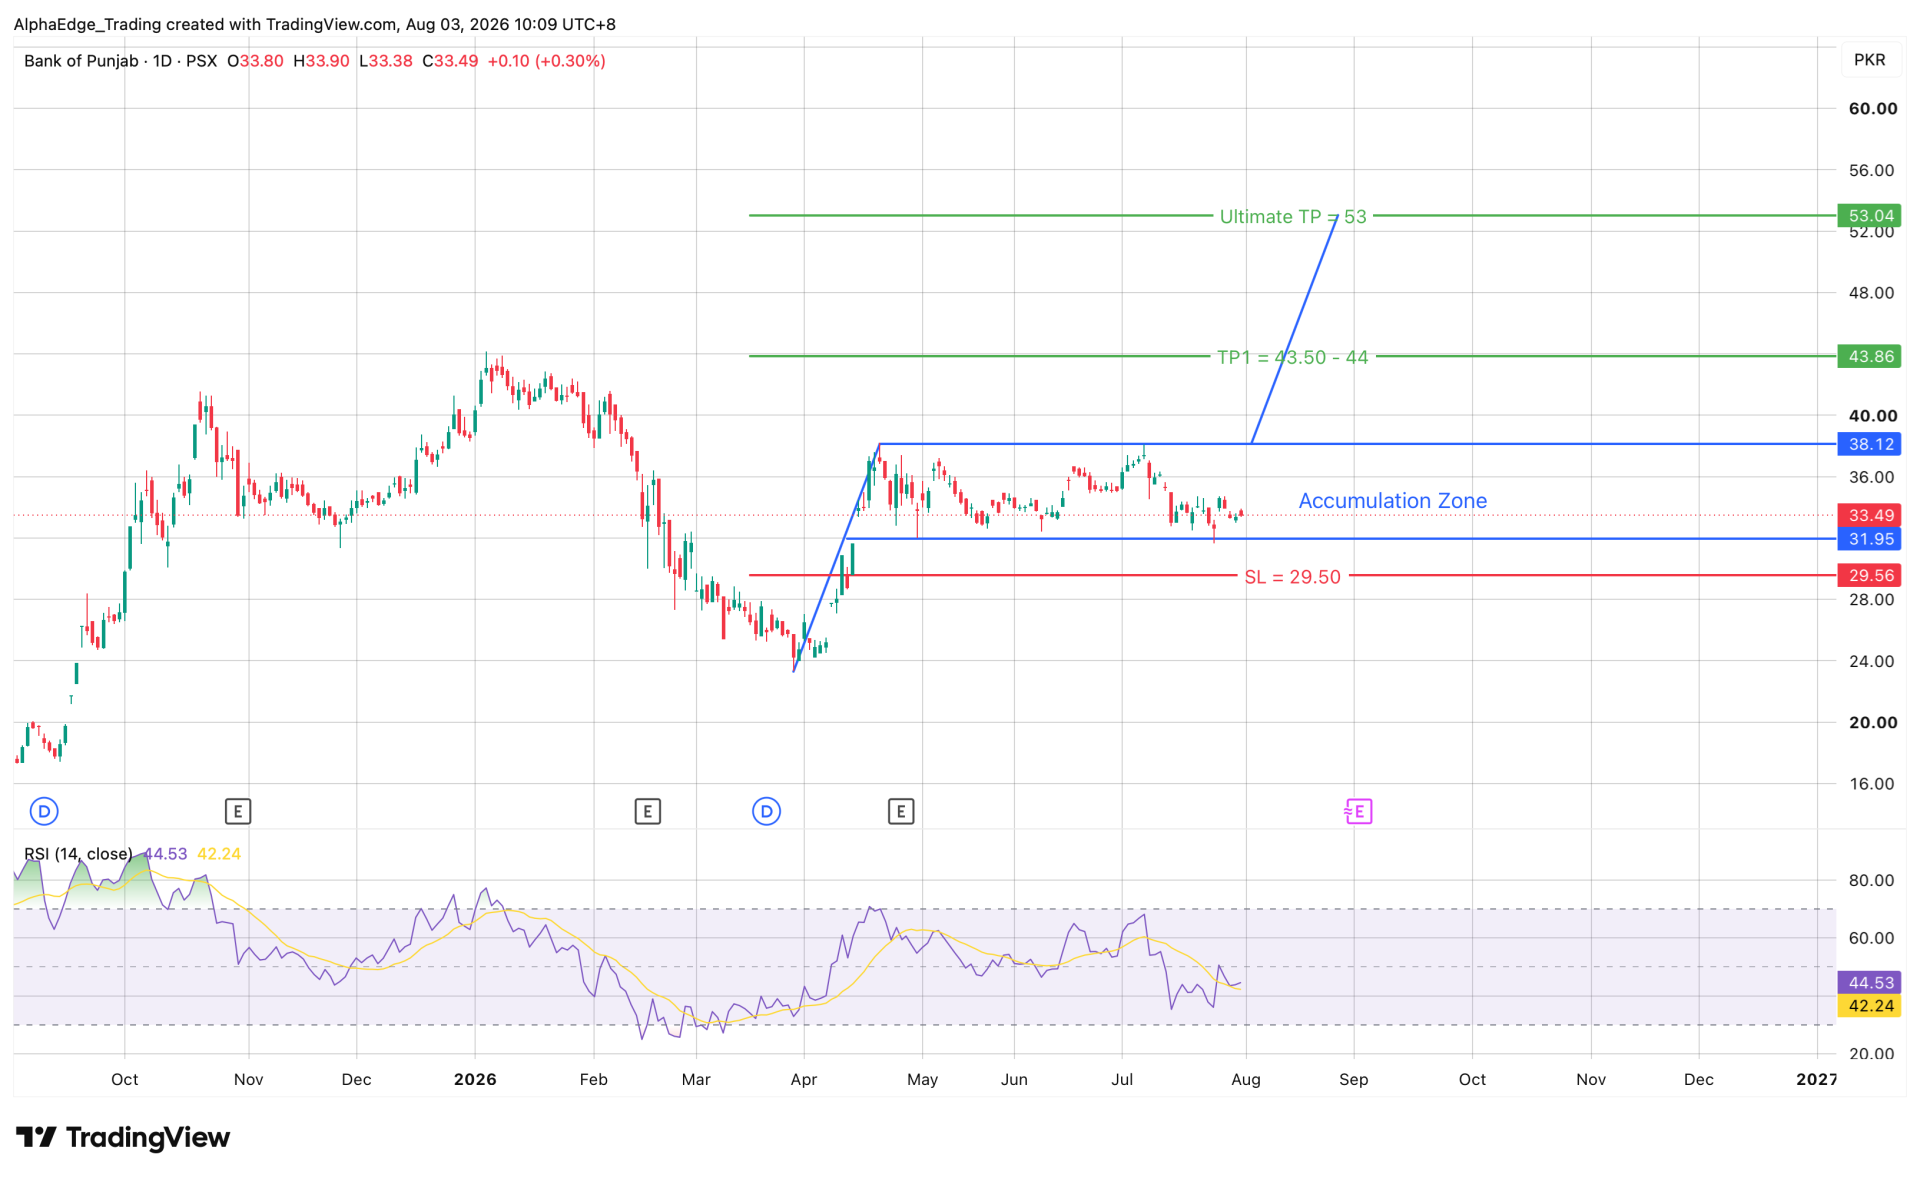Click the Apr label on time axis
This screenshot has height=1178, width=1920.
click(x=804, y=1080)
